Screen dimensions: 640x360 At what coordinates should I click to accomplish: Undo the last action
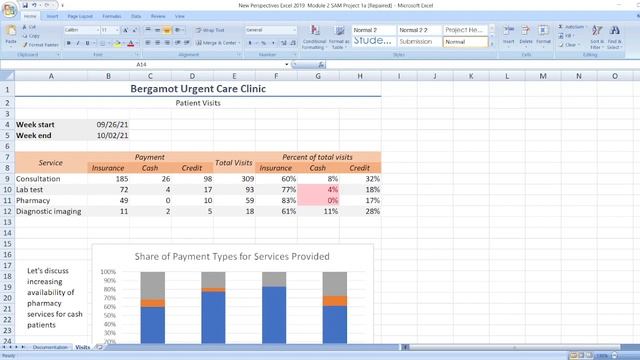(34, 5)
